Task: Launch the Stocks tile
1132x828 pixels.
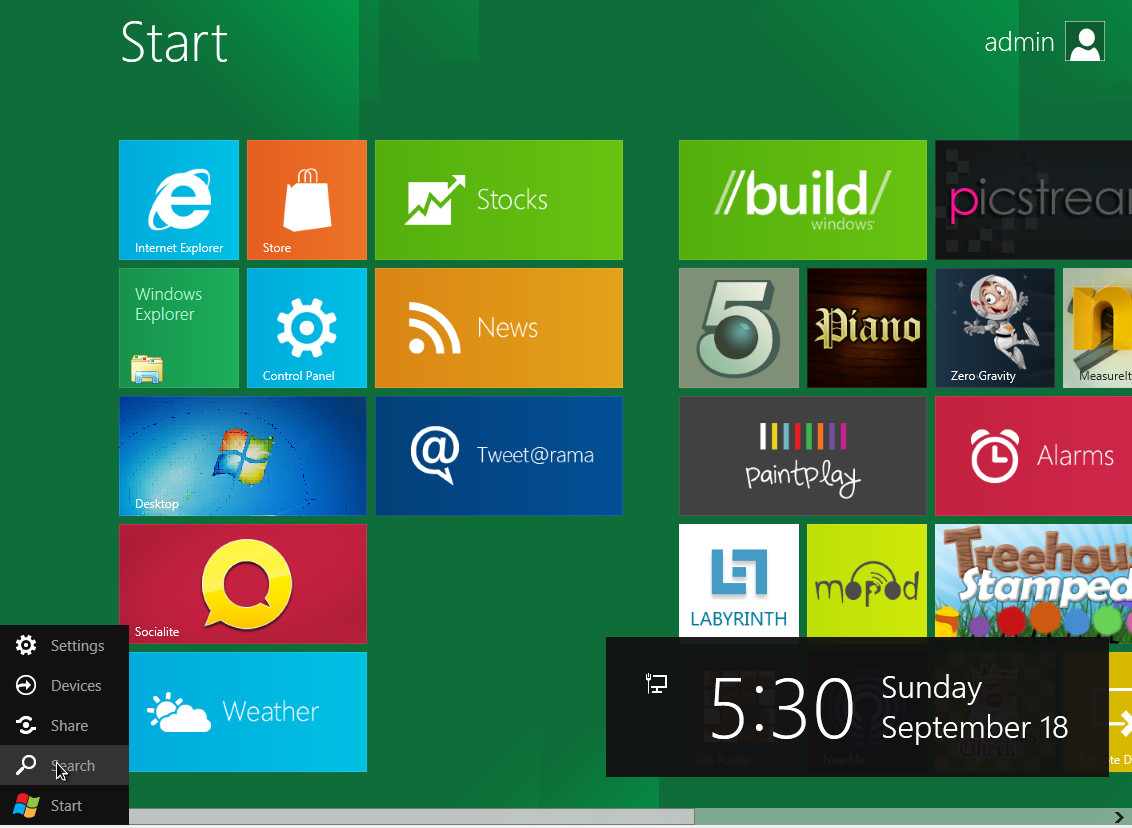Action: [x=499, y=200]
